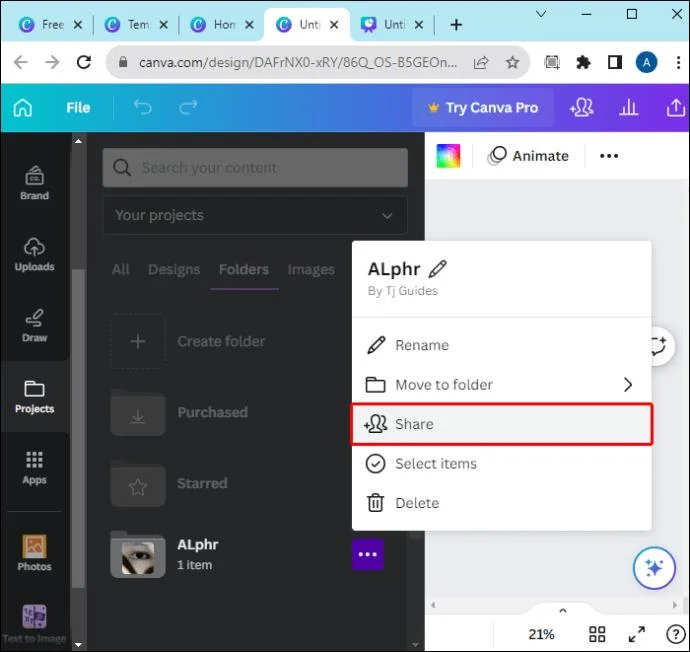Viewport: 690px width, 652px height.
Task: Open the background color picker swatch
Action: pos(448,156)
